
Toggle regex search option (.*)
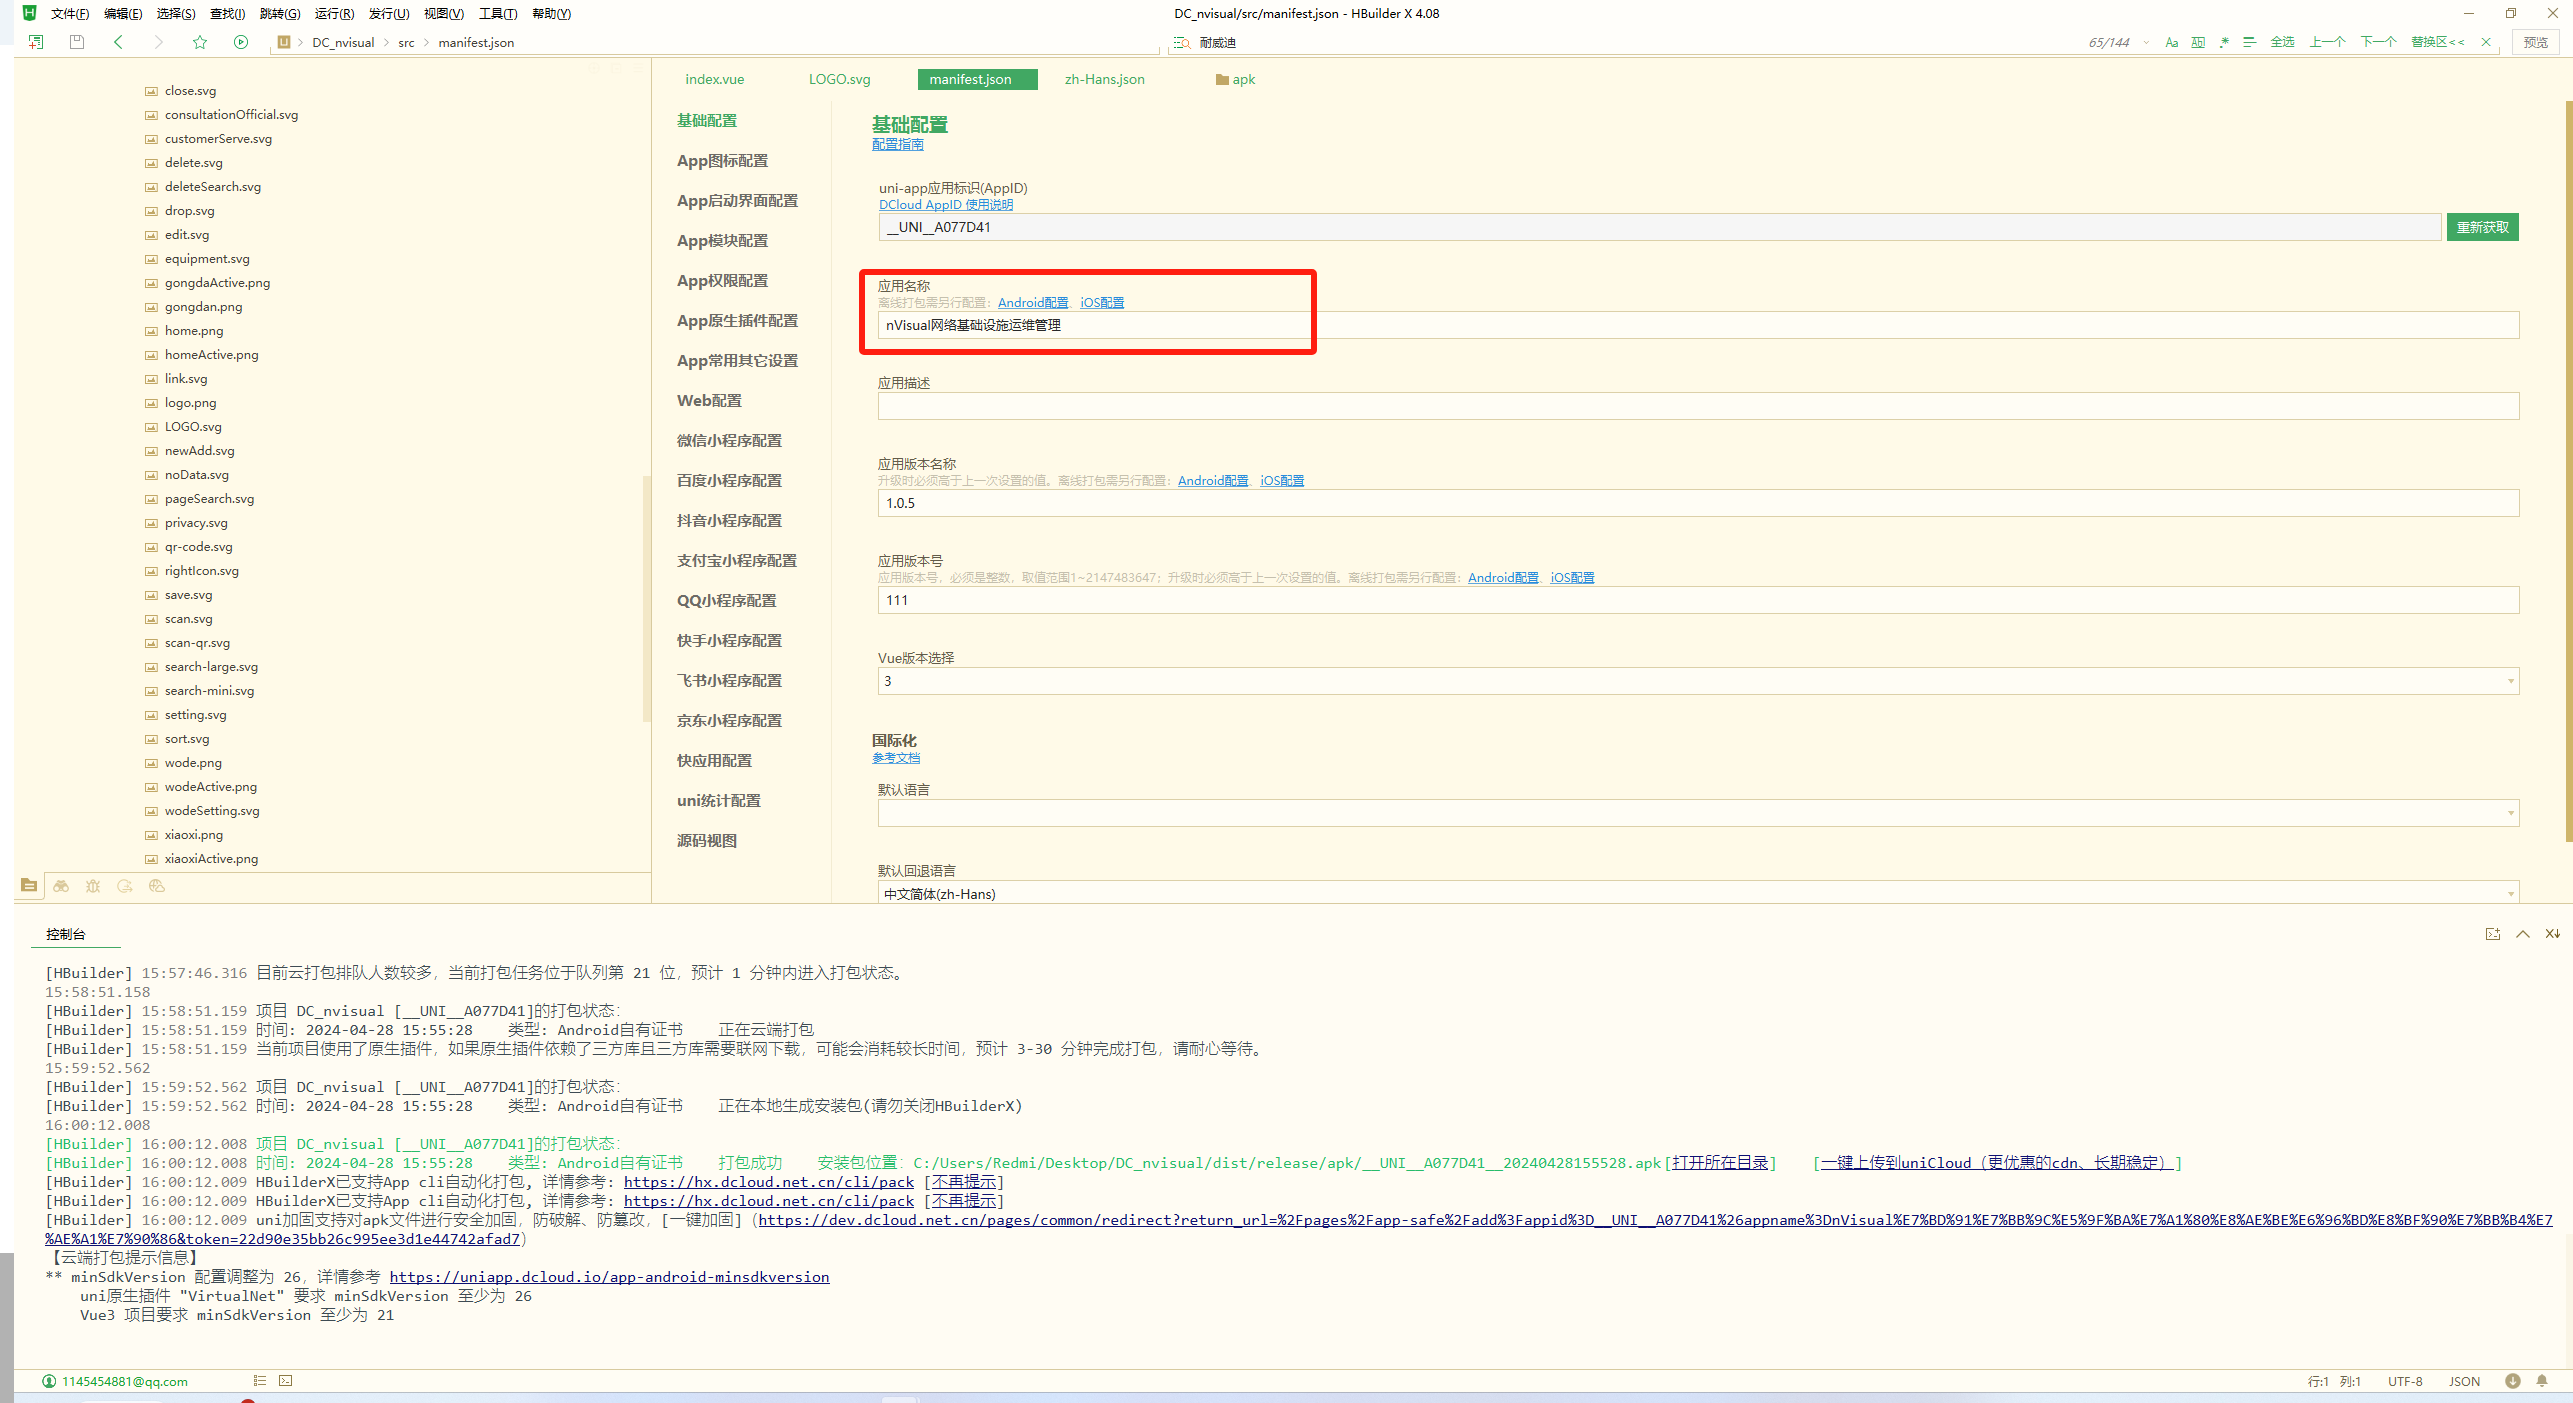click(2224, 42)
